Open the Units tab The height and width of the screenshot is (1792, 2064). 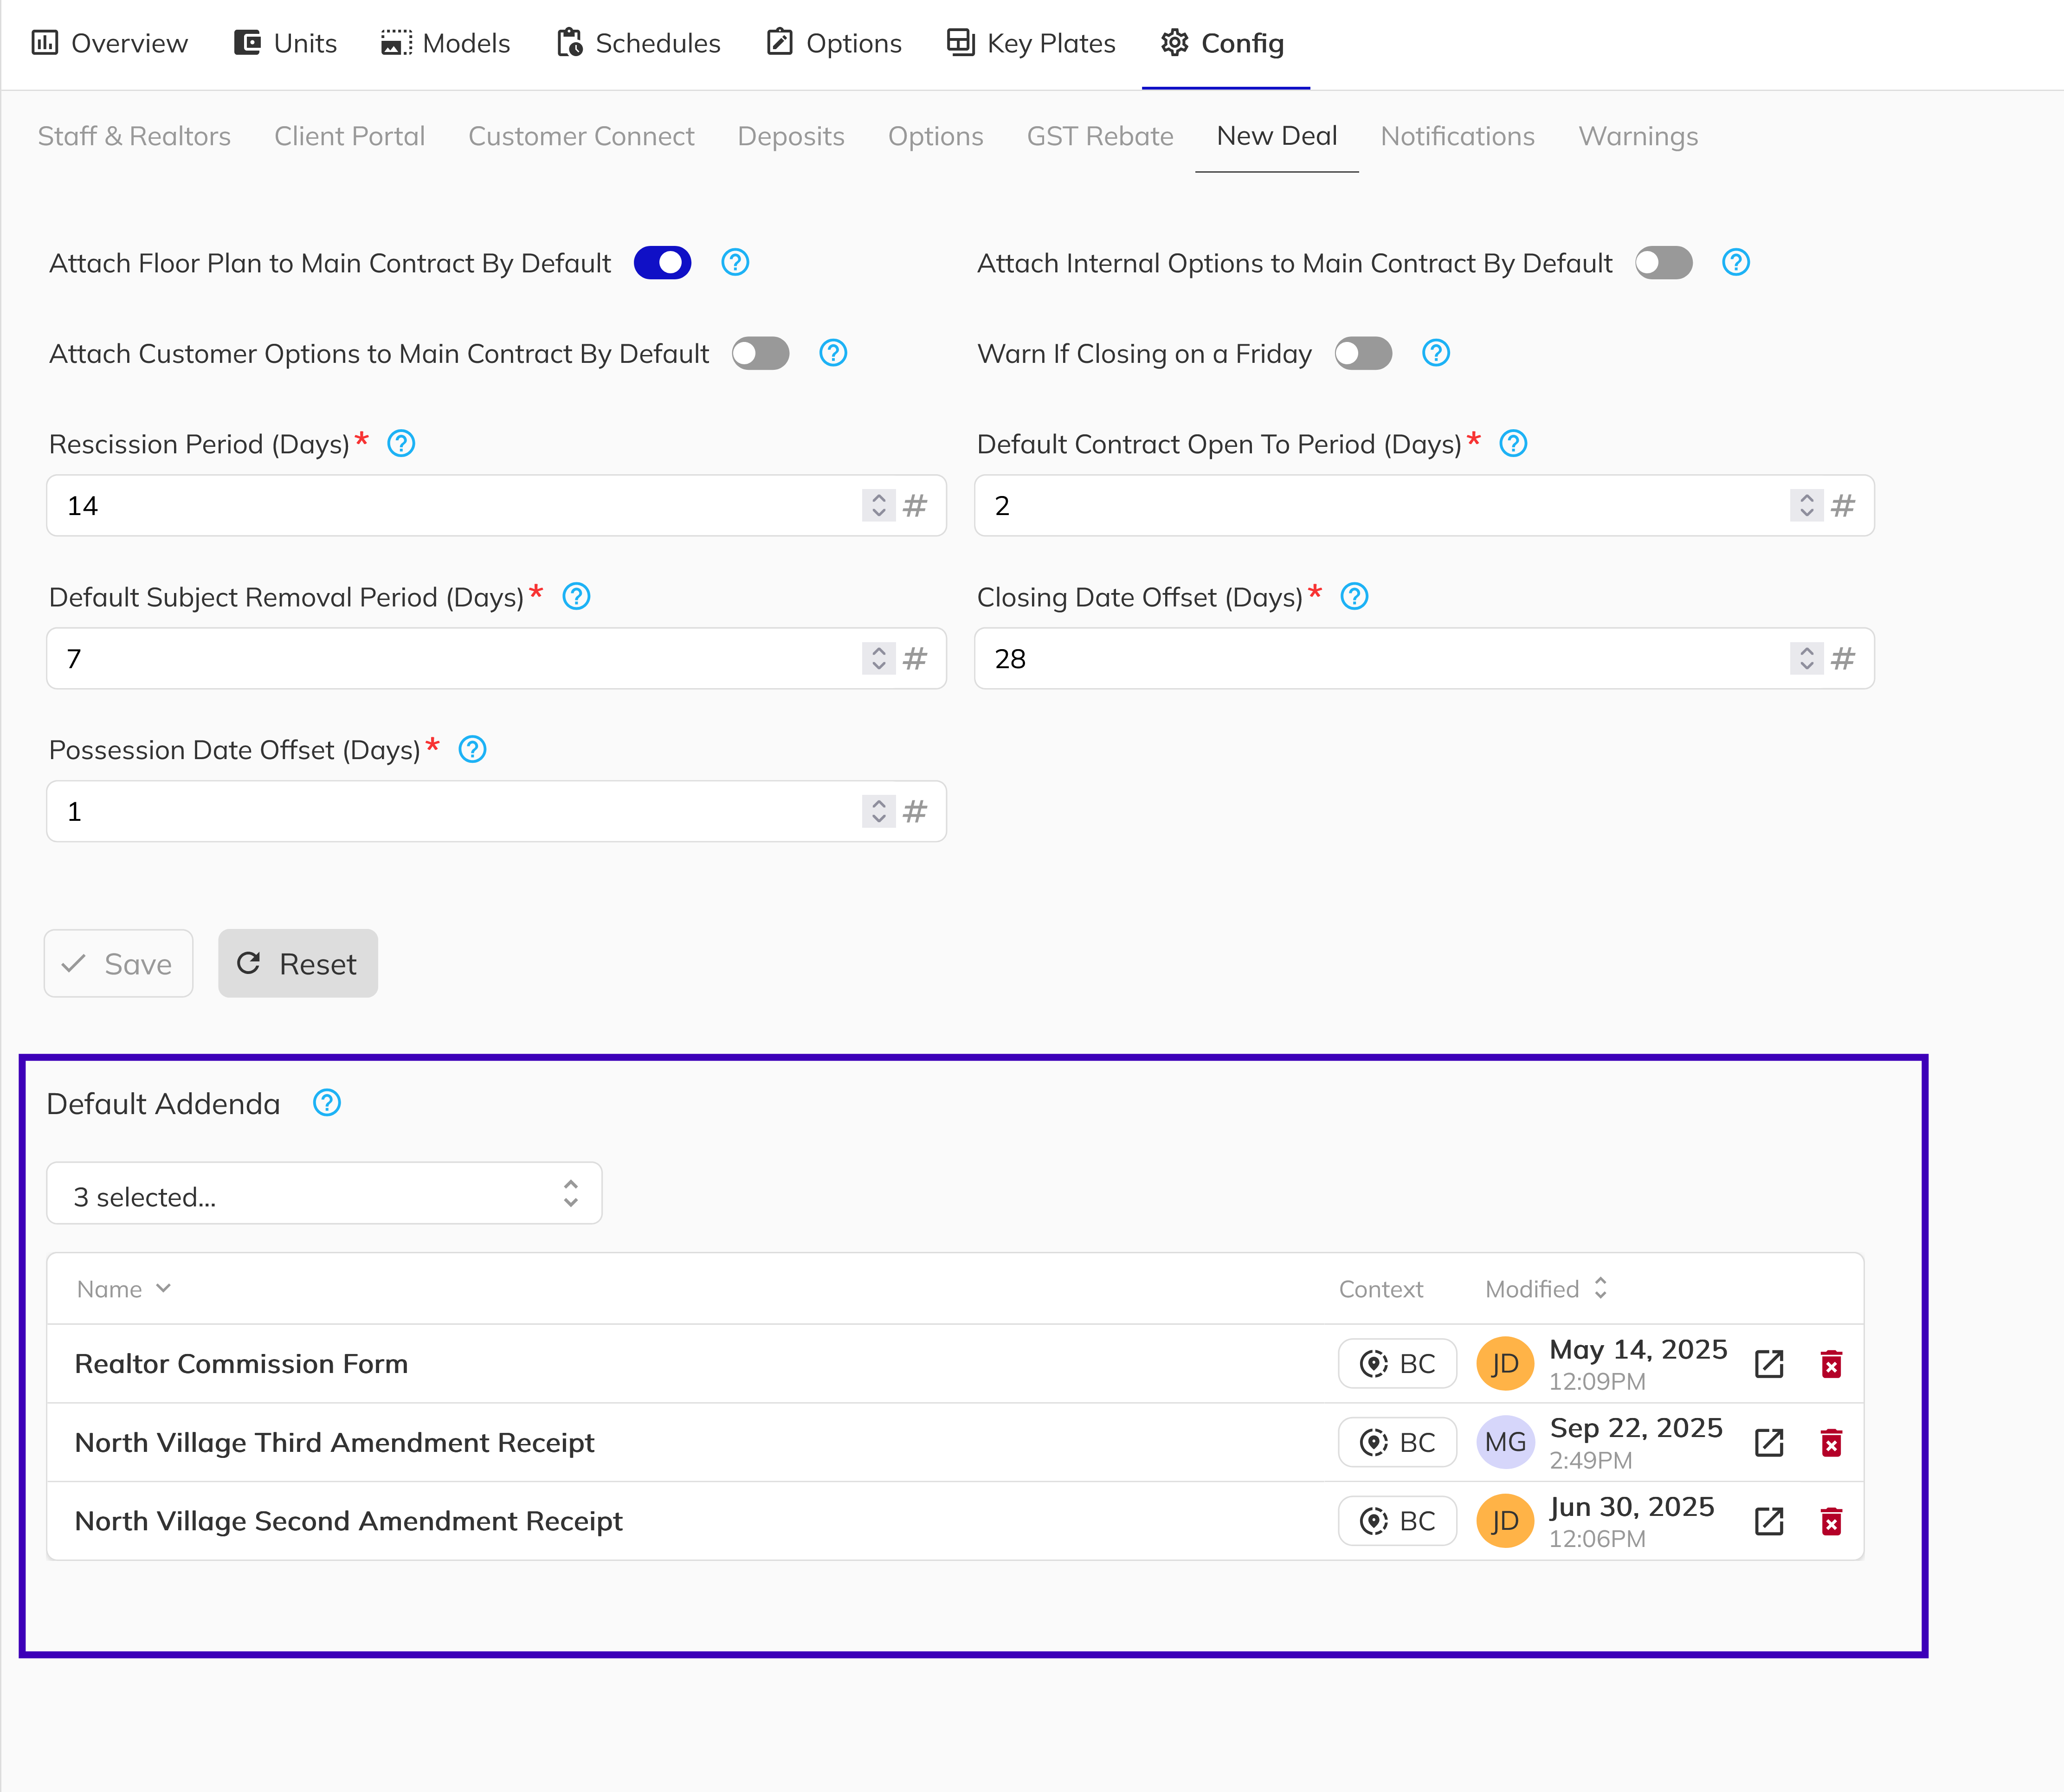click(286, 44)
